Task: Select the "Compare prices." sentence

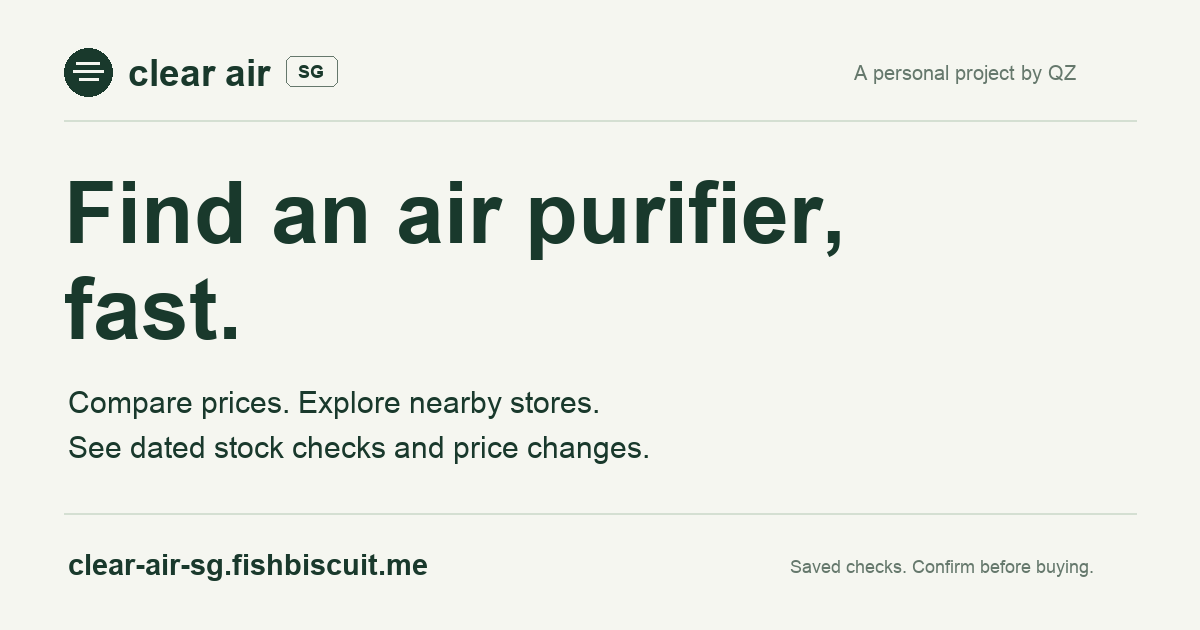Action: pyautogui.click(x=179, y=404)
